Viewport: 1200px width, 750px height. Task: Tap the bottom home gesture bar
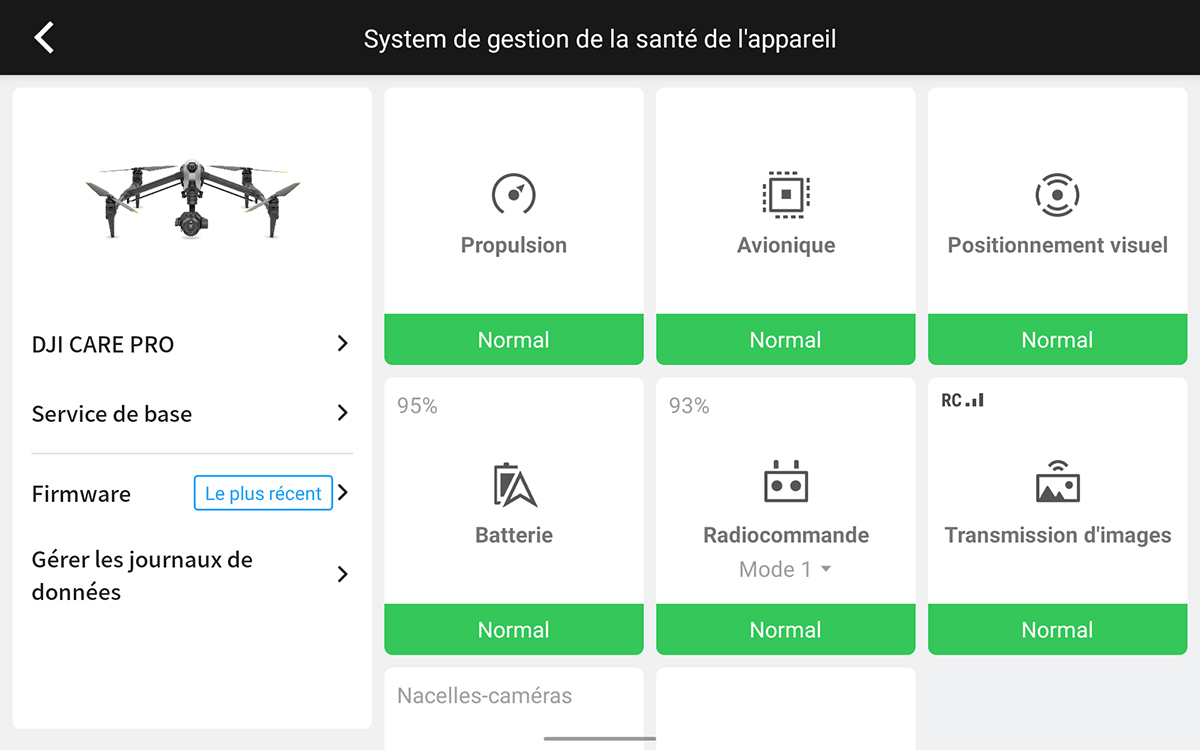click(600, 738)
